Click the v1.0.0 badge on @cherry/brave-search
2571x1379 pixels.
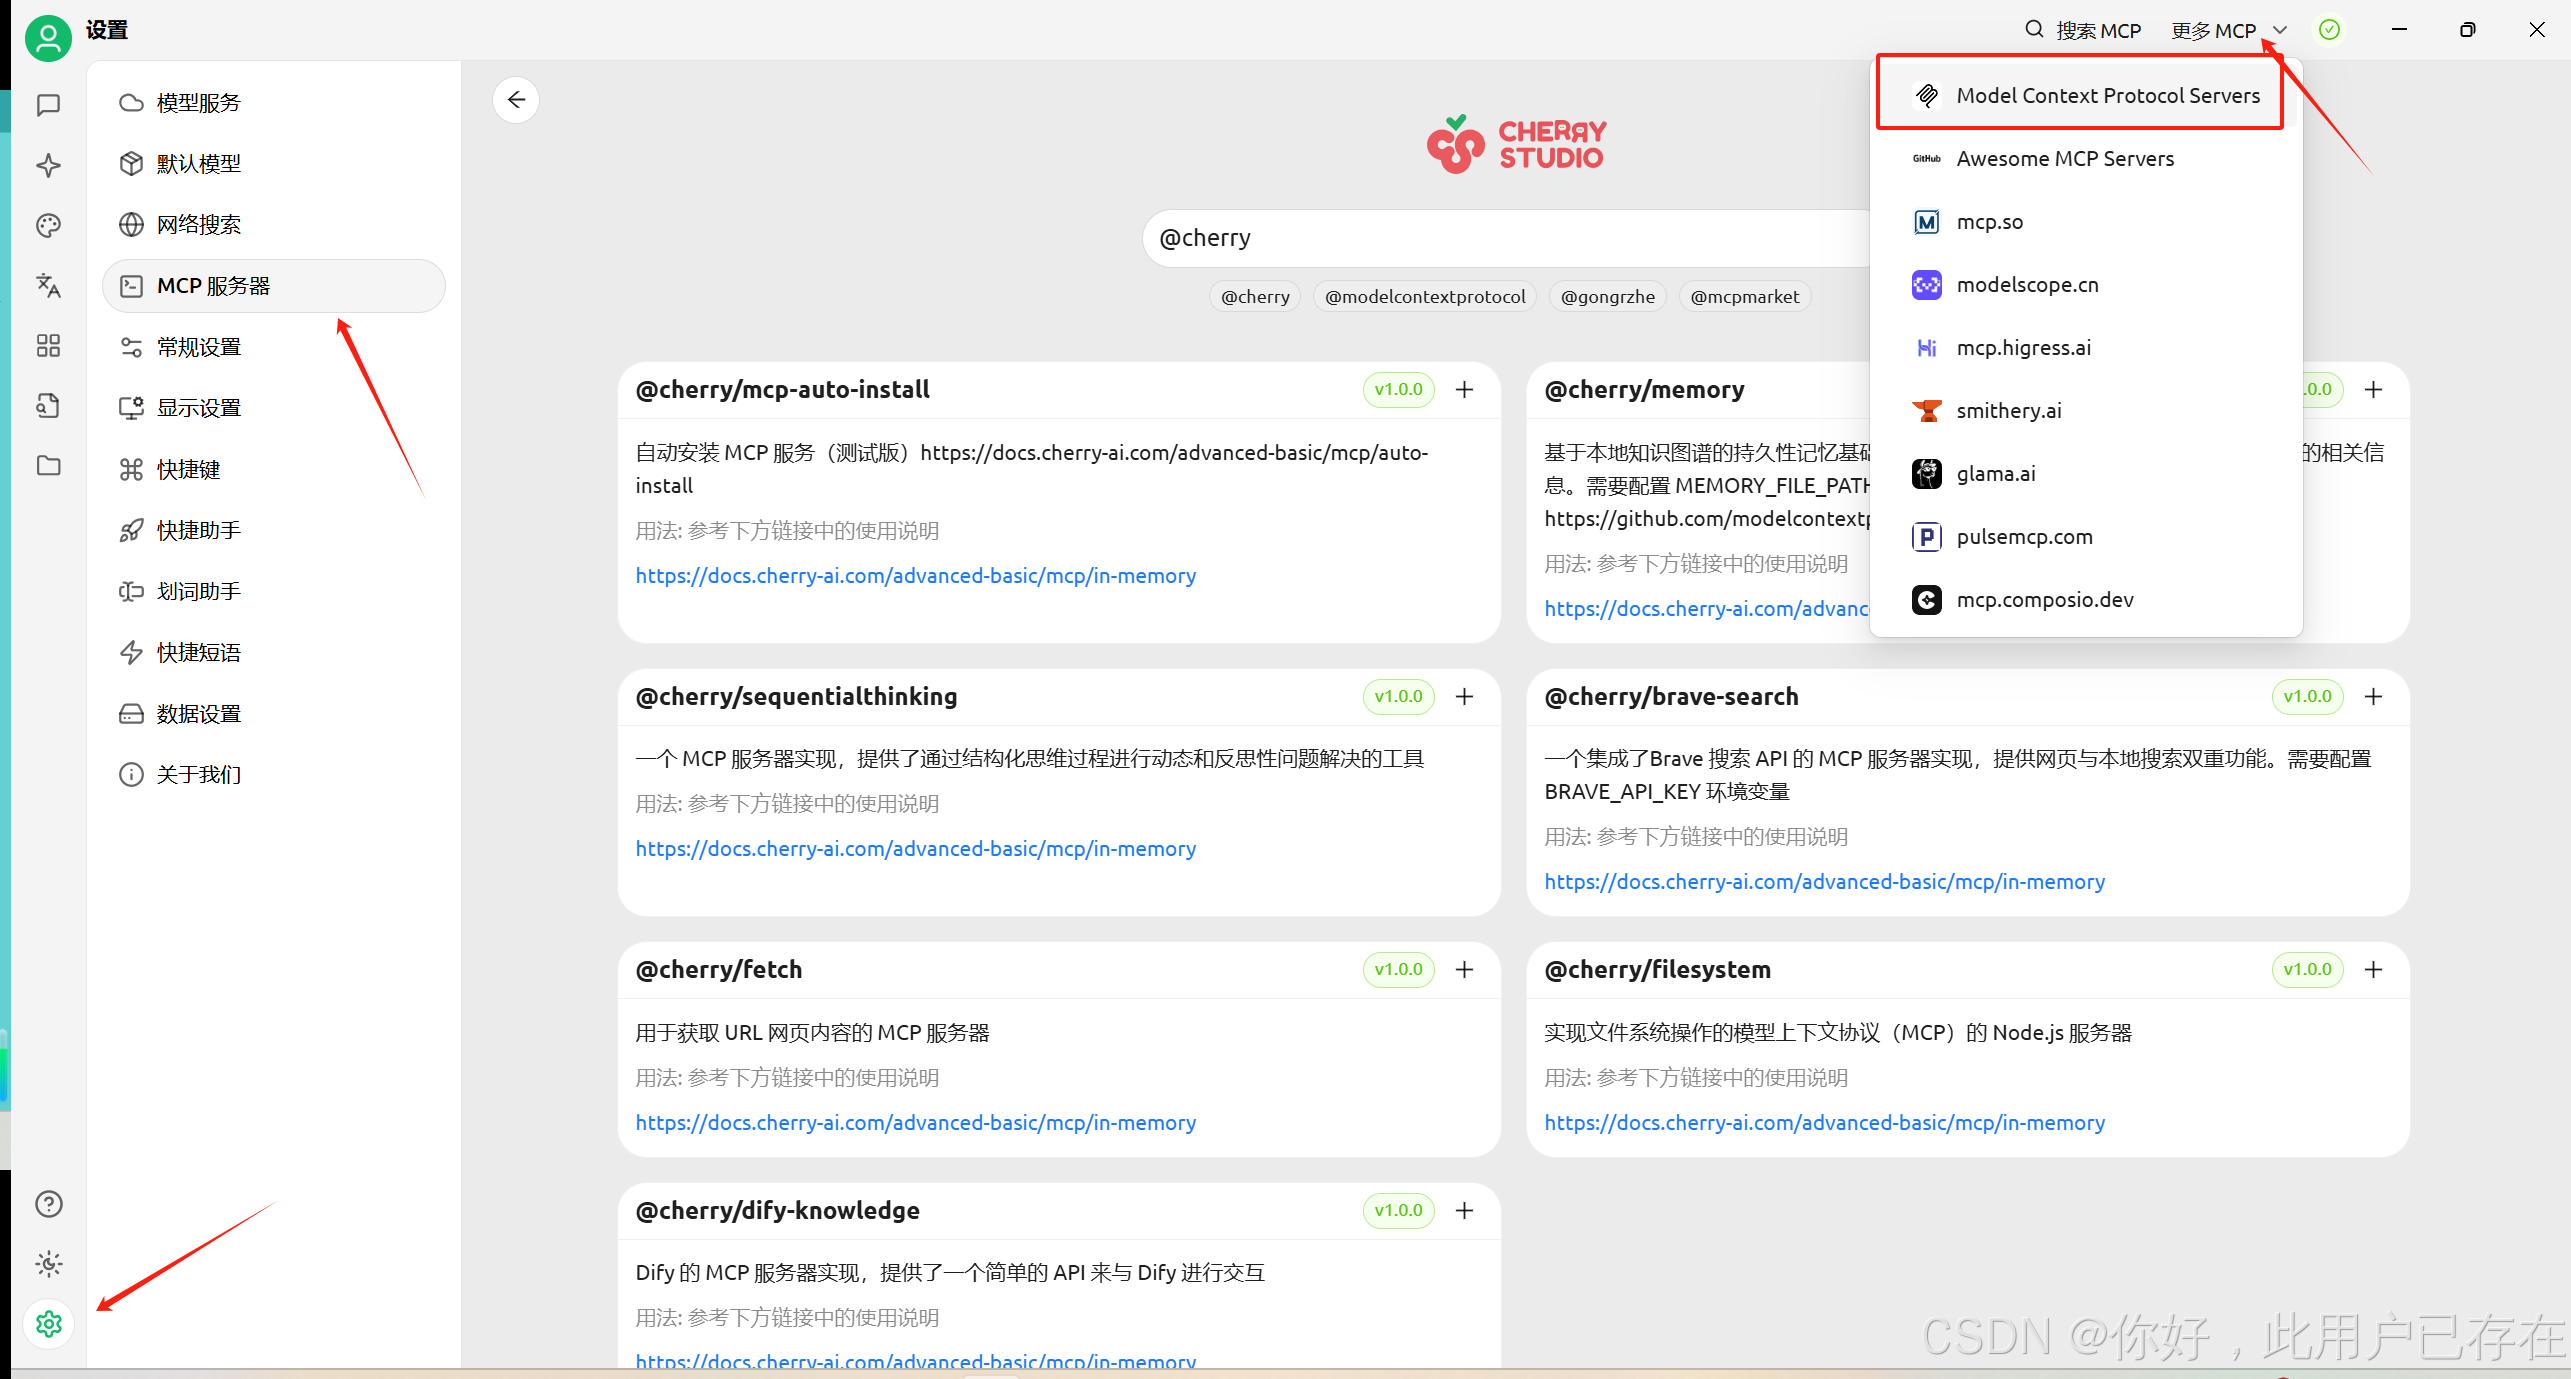pos(2307,697)
